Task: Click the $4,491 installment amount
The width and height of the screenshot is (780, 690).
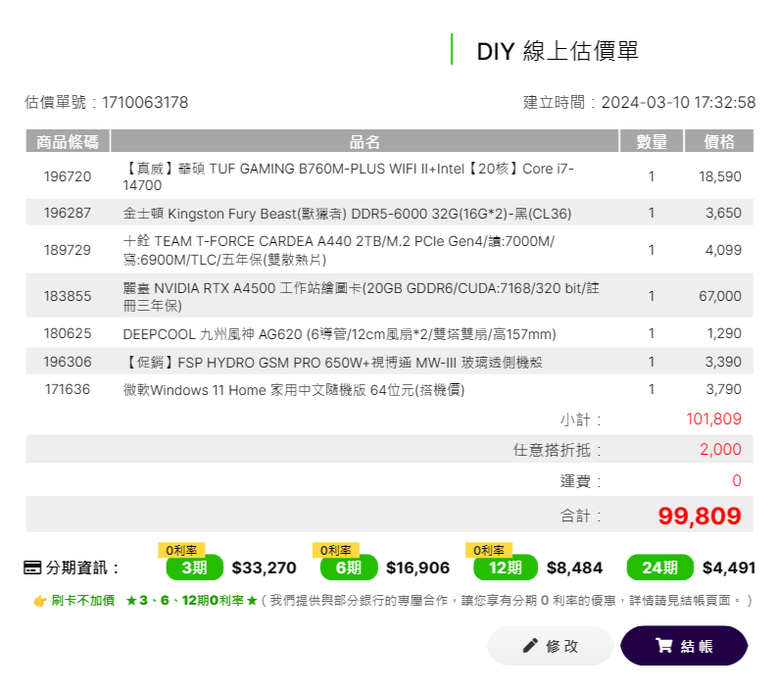Action: click(x=729, y=568)
